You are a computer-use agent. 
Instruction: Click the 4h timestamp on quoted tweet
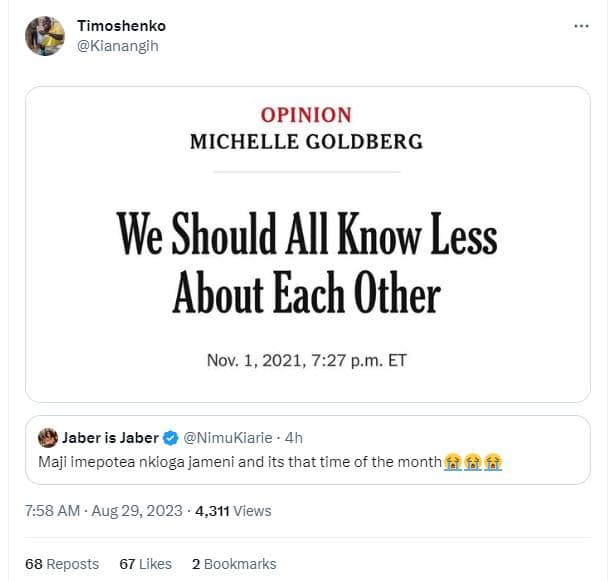[x=294, y=437]
